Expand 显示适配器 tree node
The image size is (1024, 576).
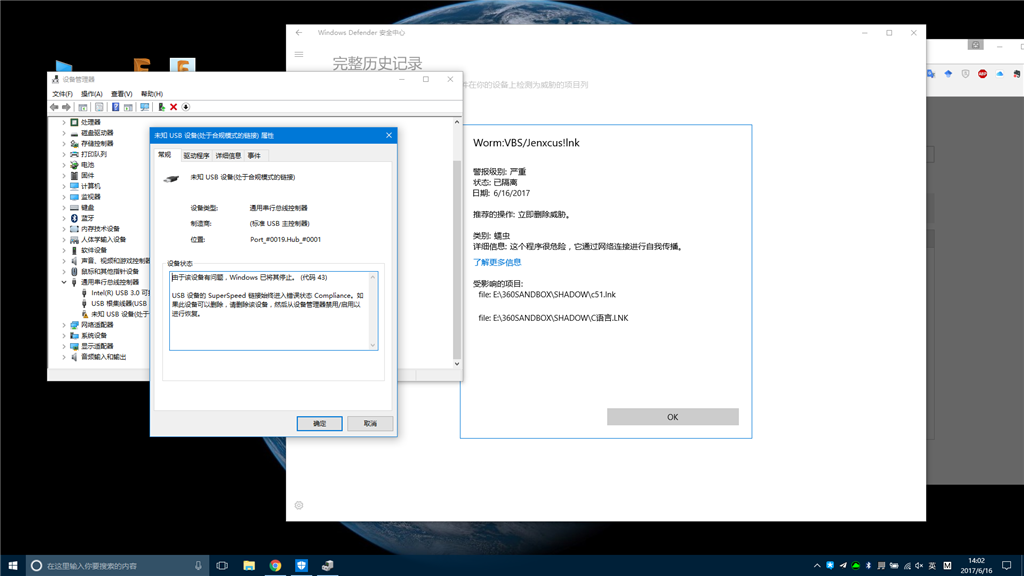pos(64,346)
